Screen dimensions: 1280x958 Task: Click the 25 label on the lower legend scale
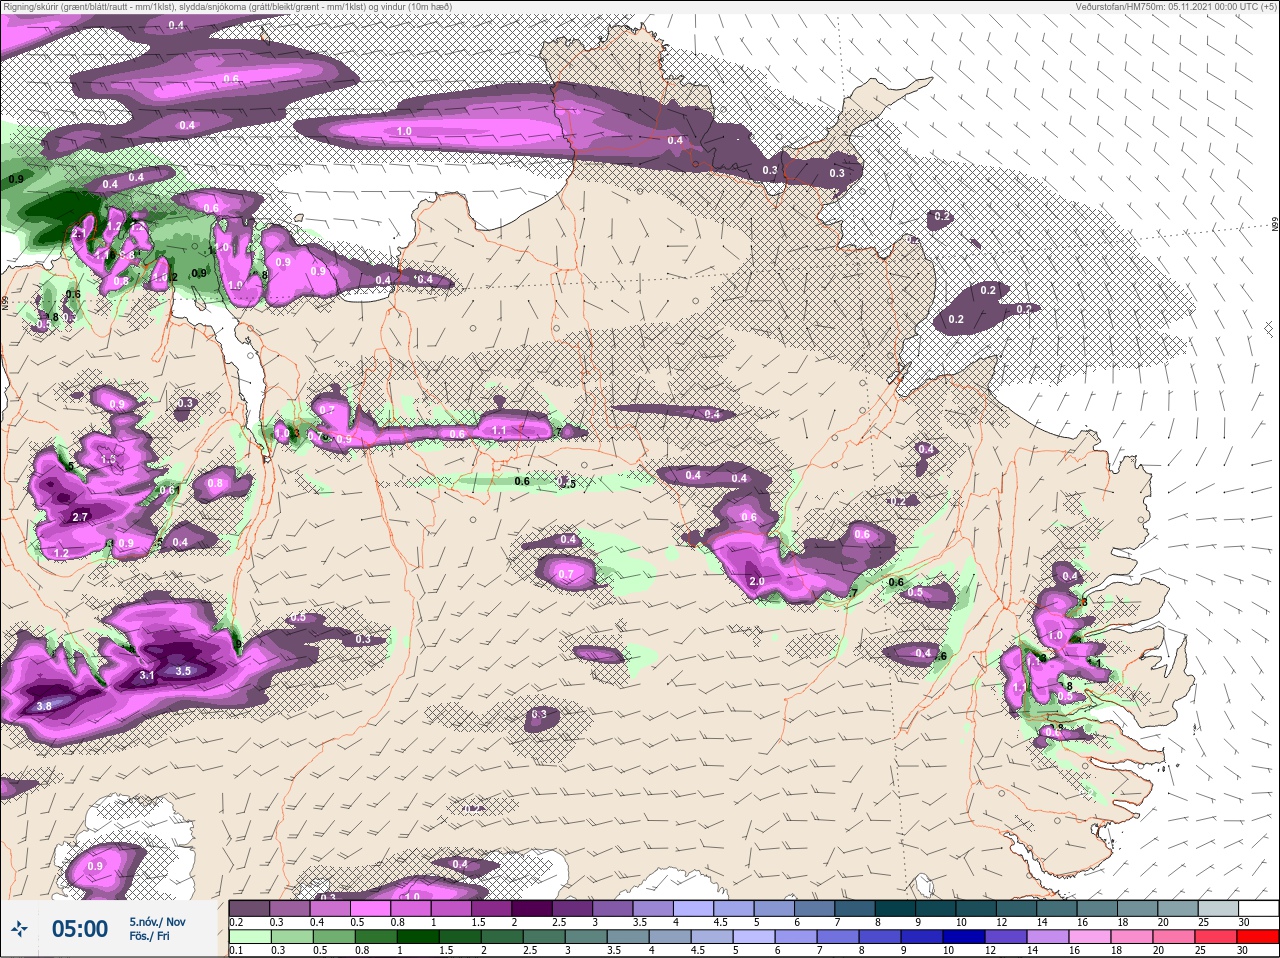1202,950
